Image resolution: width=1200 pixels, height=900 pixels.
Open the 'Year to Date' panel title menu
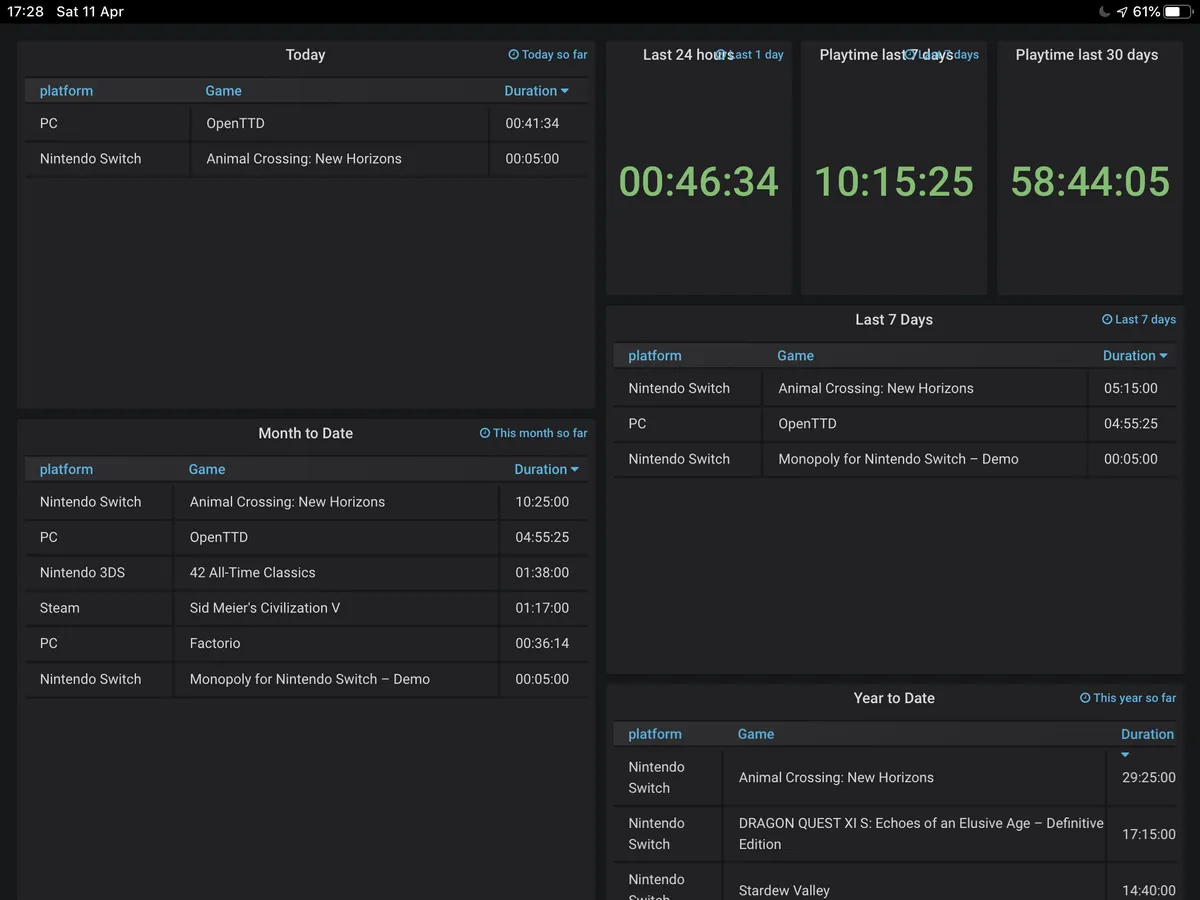(893, 698)
